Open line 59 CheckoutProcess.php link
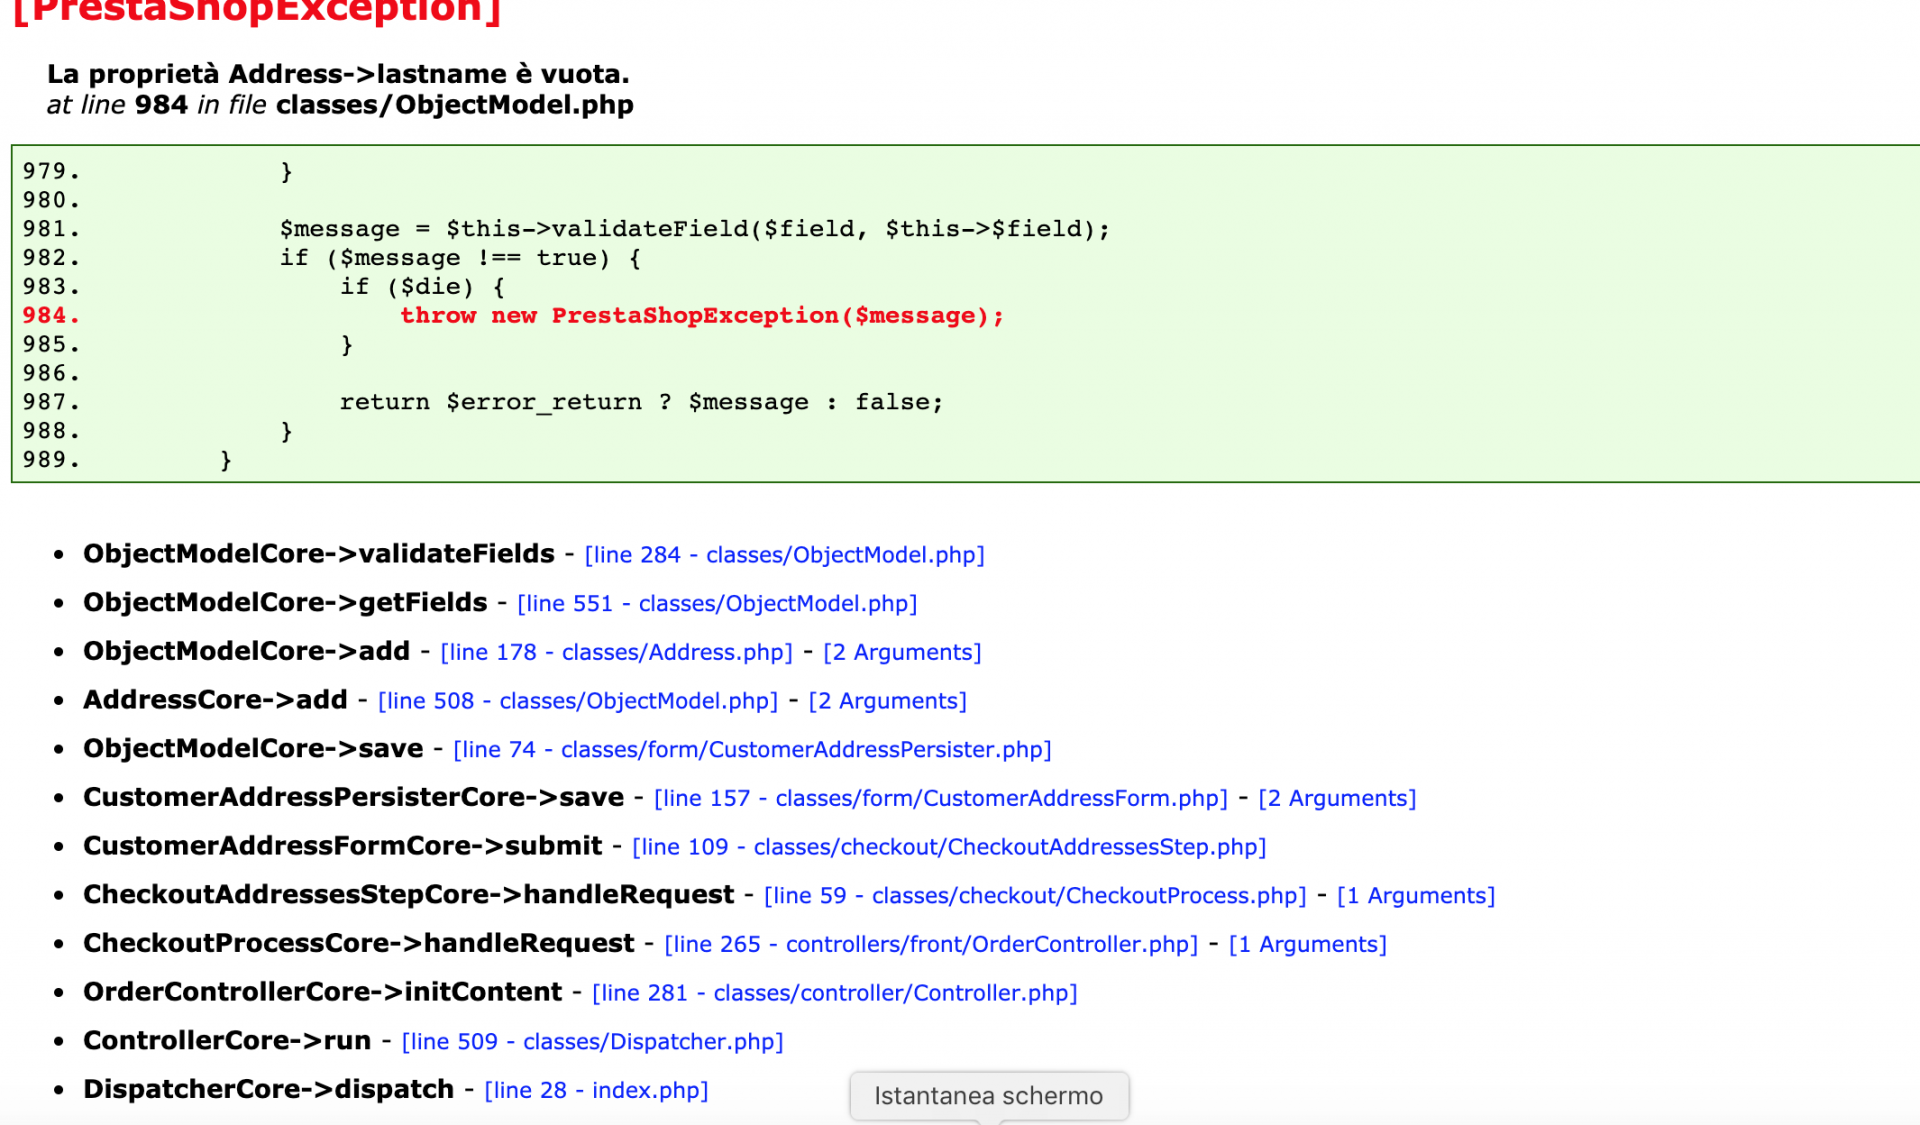 tap(1034, 896)
